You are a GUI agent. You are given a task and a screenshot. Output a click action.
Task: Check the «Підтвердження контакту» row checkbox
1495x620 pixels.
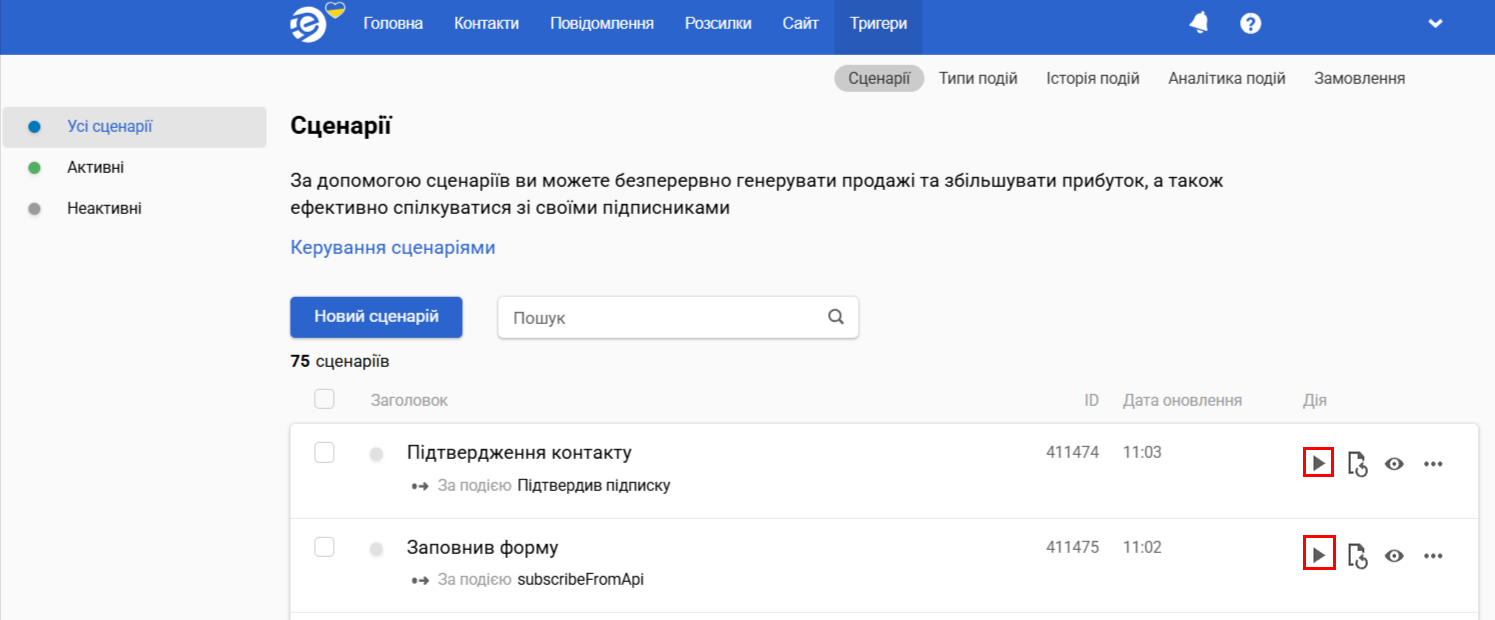click(x=324, y=452)
